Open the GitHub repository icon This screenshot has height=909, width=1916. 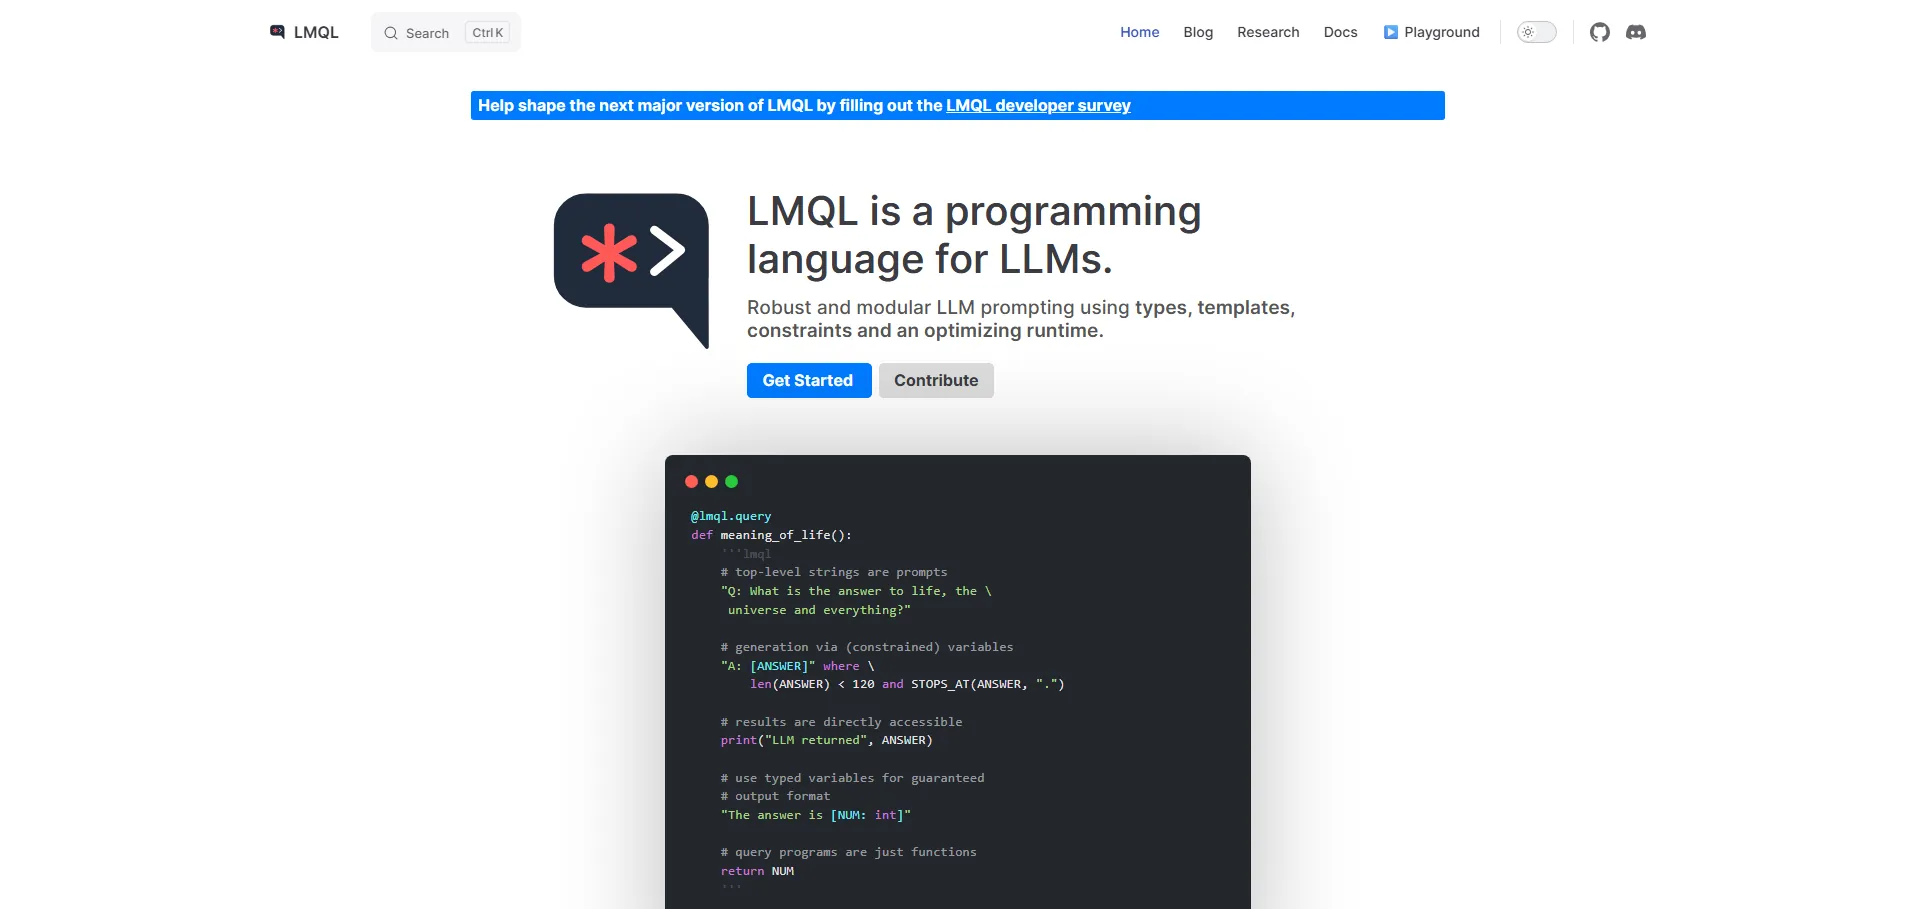[1599, 32]
